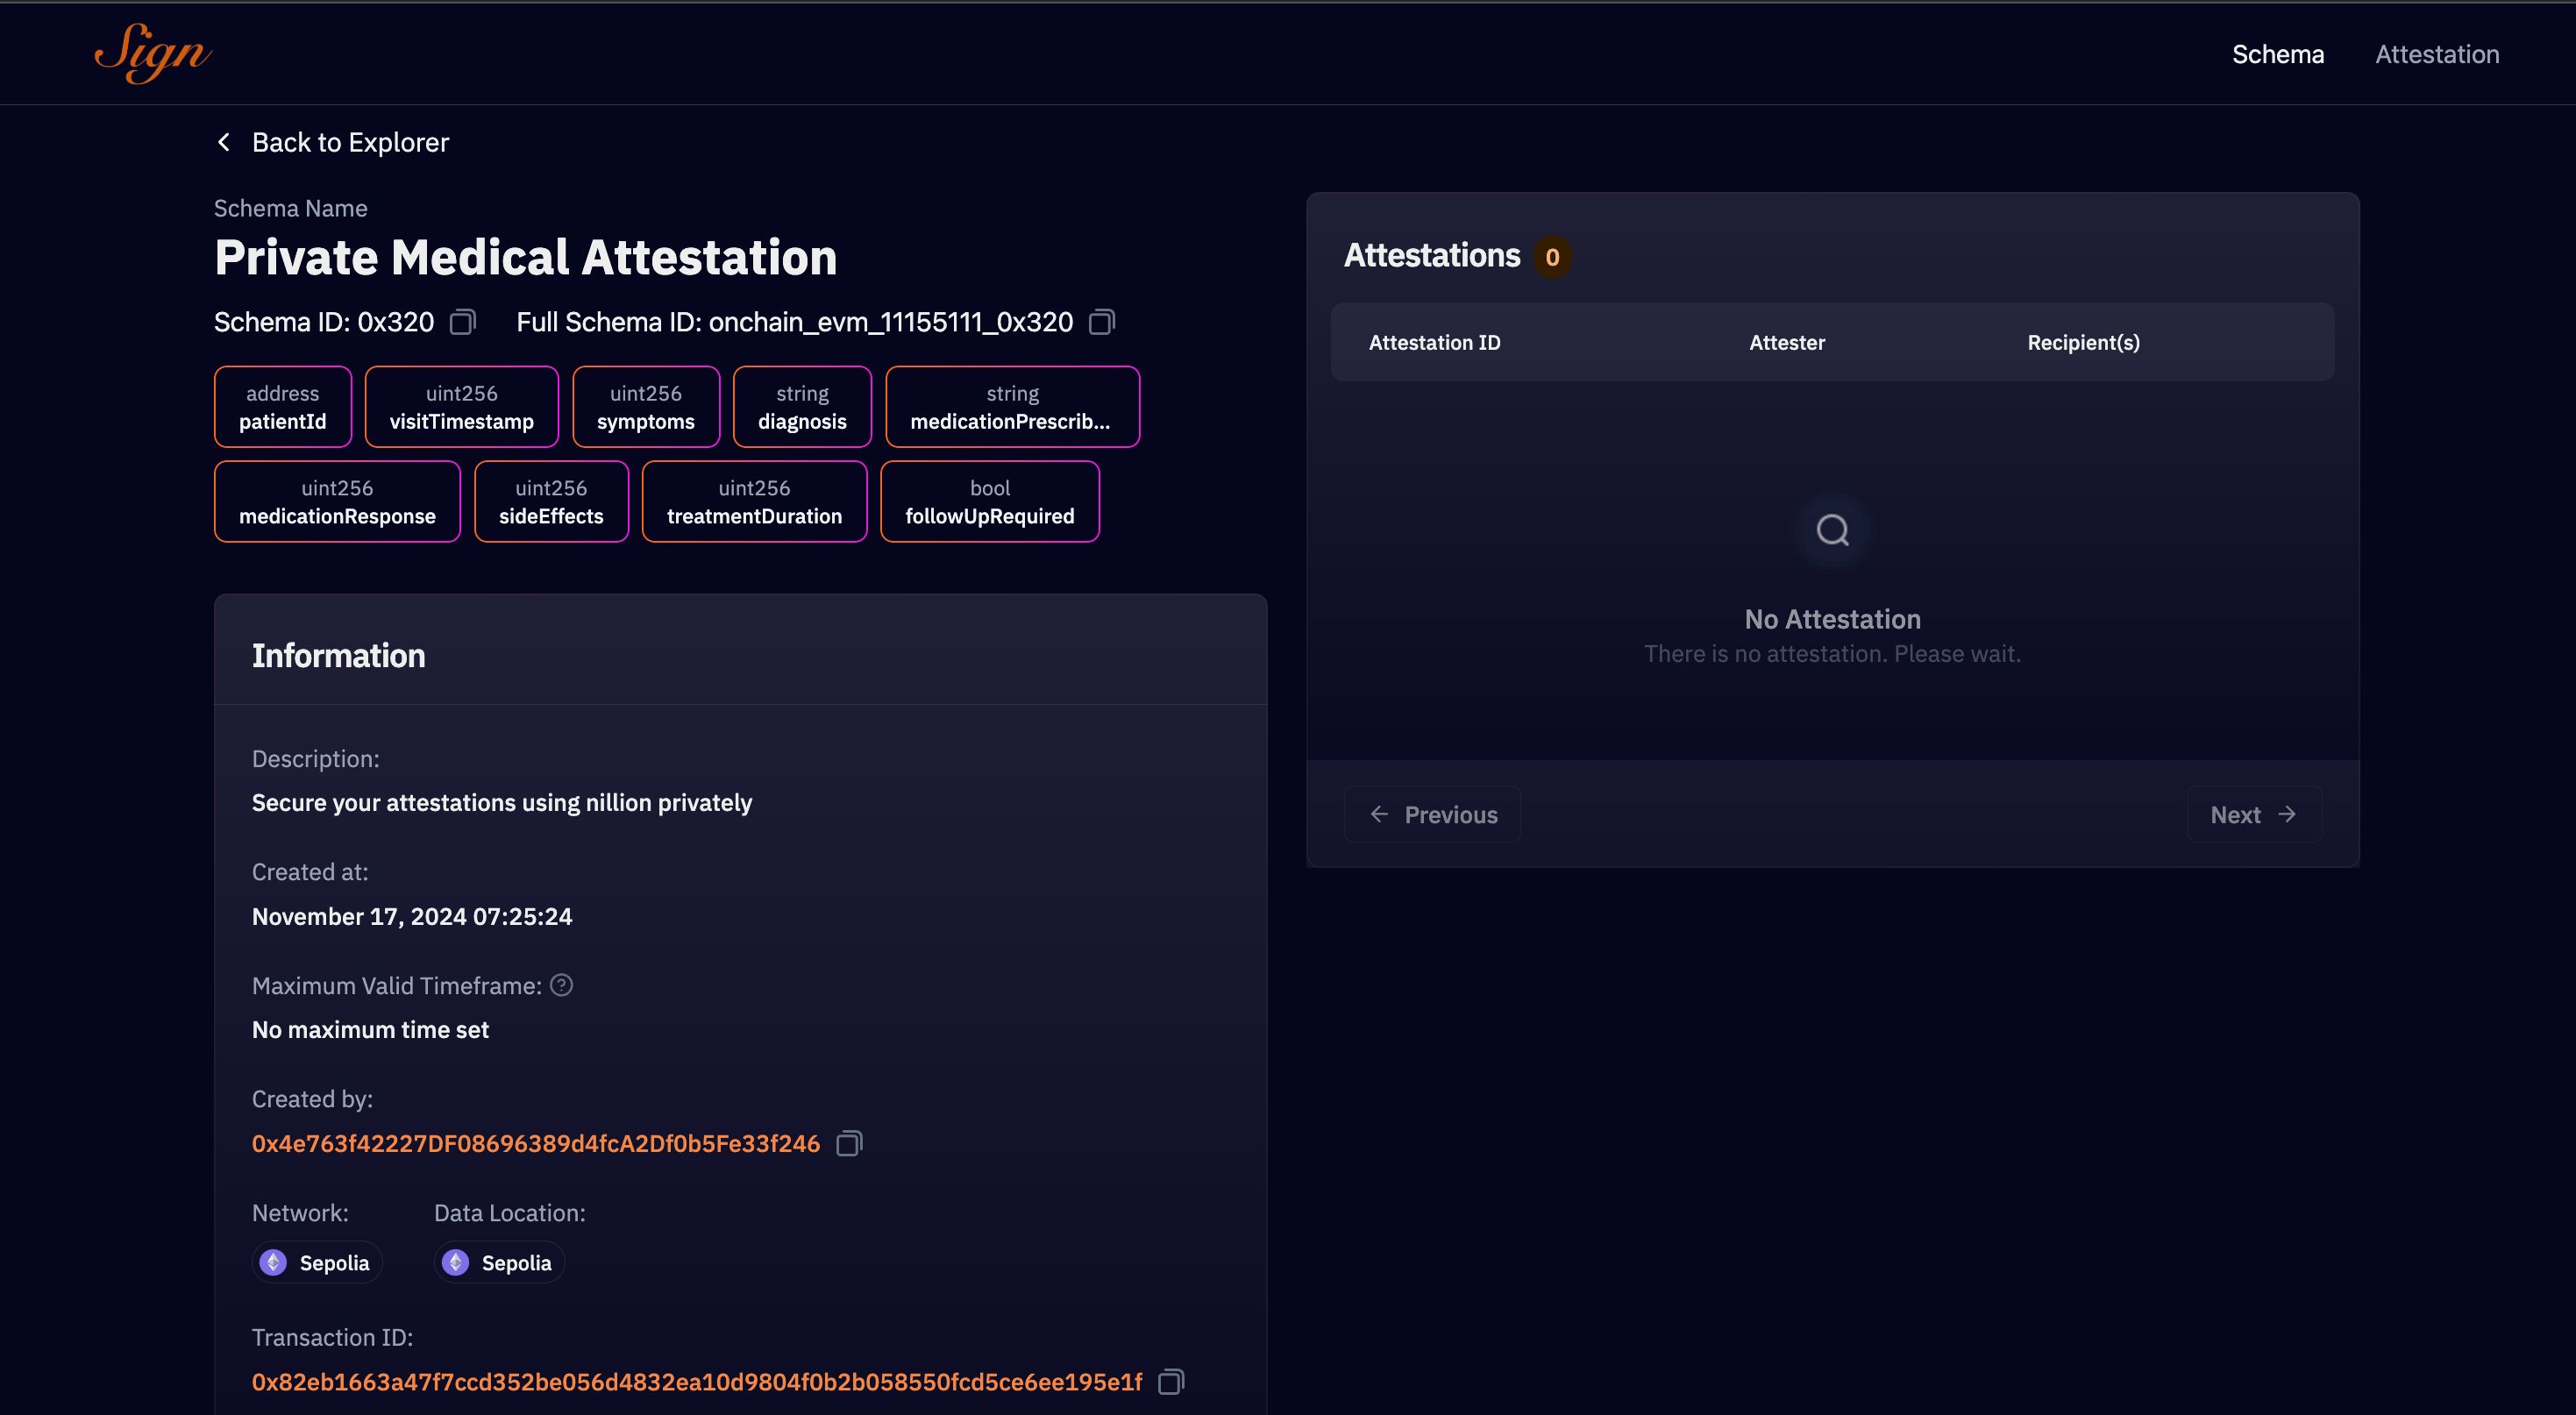Open the Schema nav tab
The height and width of the screenshot is (1415, 2576).
click(2278, 54)
